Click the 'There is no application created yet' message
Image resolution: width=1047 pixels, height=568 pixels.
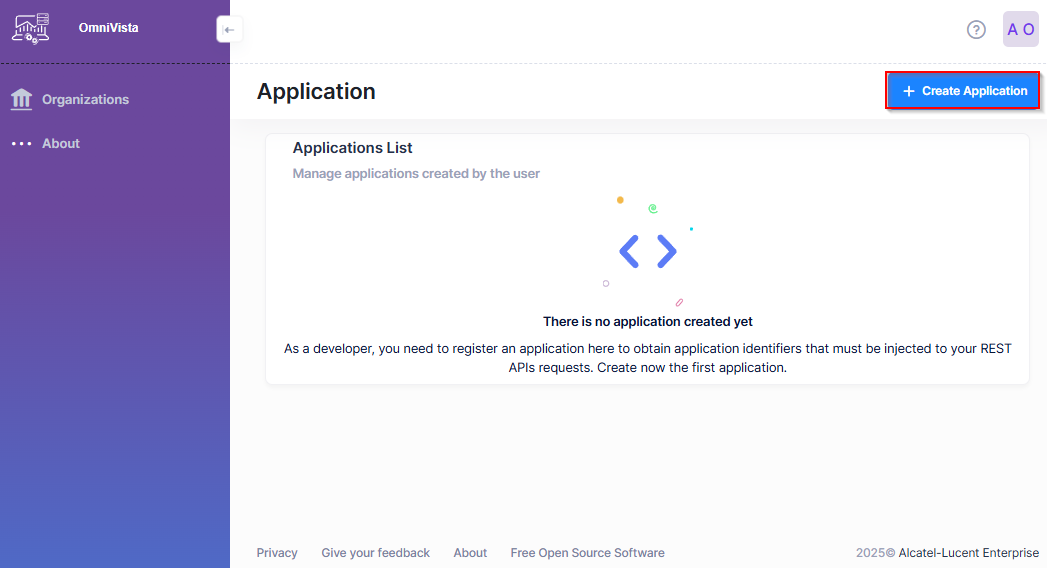tap(647, 322)
